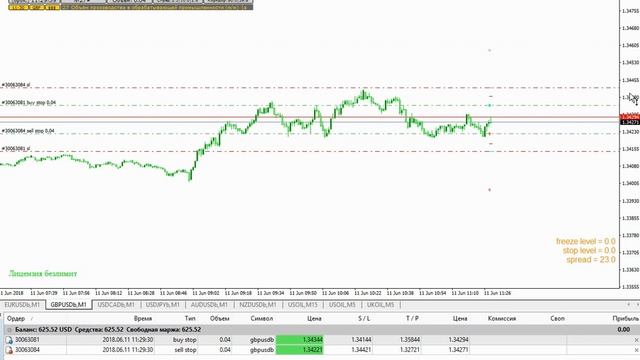The image size is (640, 360).
Task: Sort orders by the S / L column header
Action: (x=364, y=318)
